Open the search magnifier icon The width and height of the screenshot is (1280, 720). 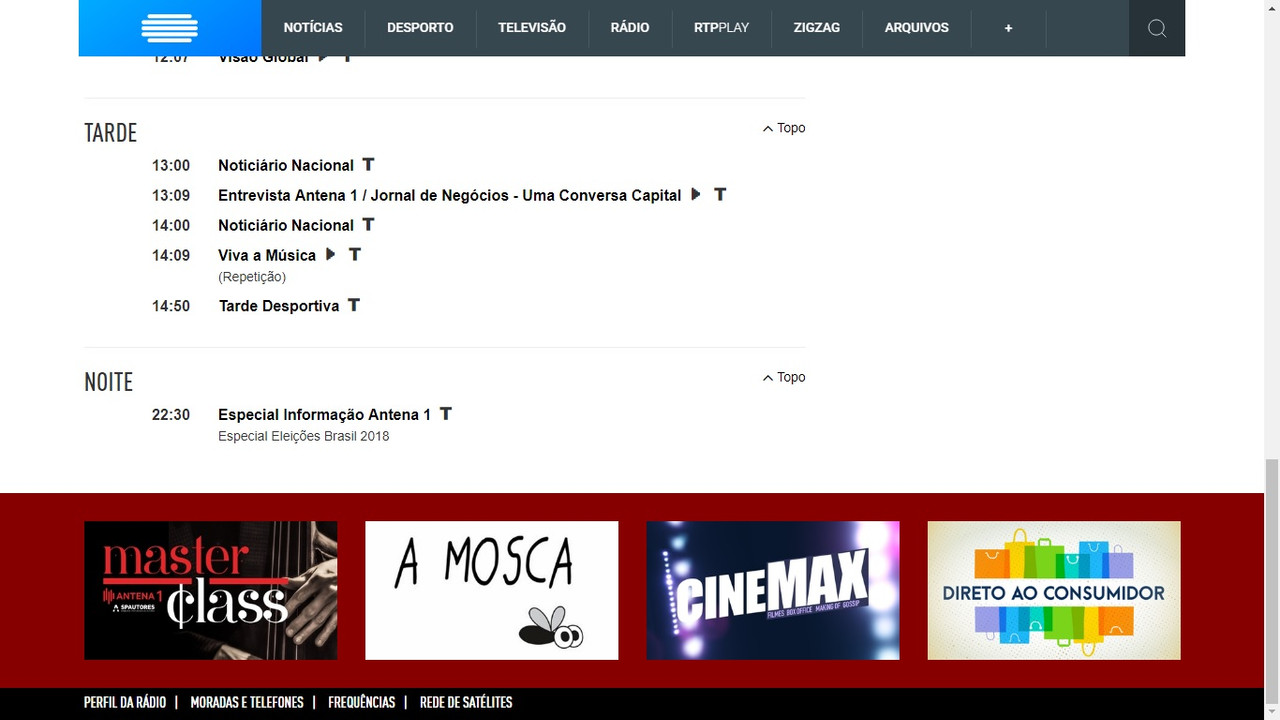click(1157, 28)
